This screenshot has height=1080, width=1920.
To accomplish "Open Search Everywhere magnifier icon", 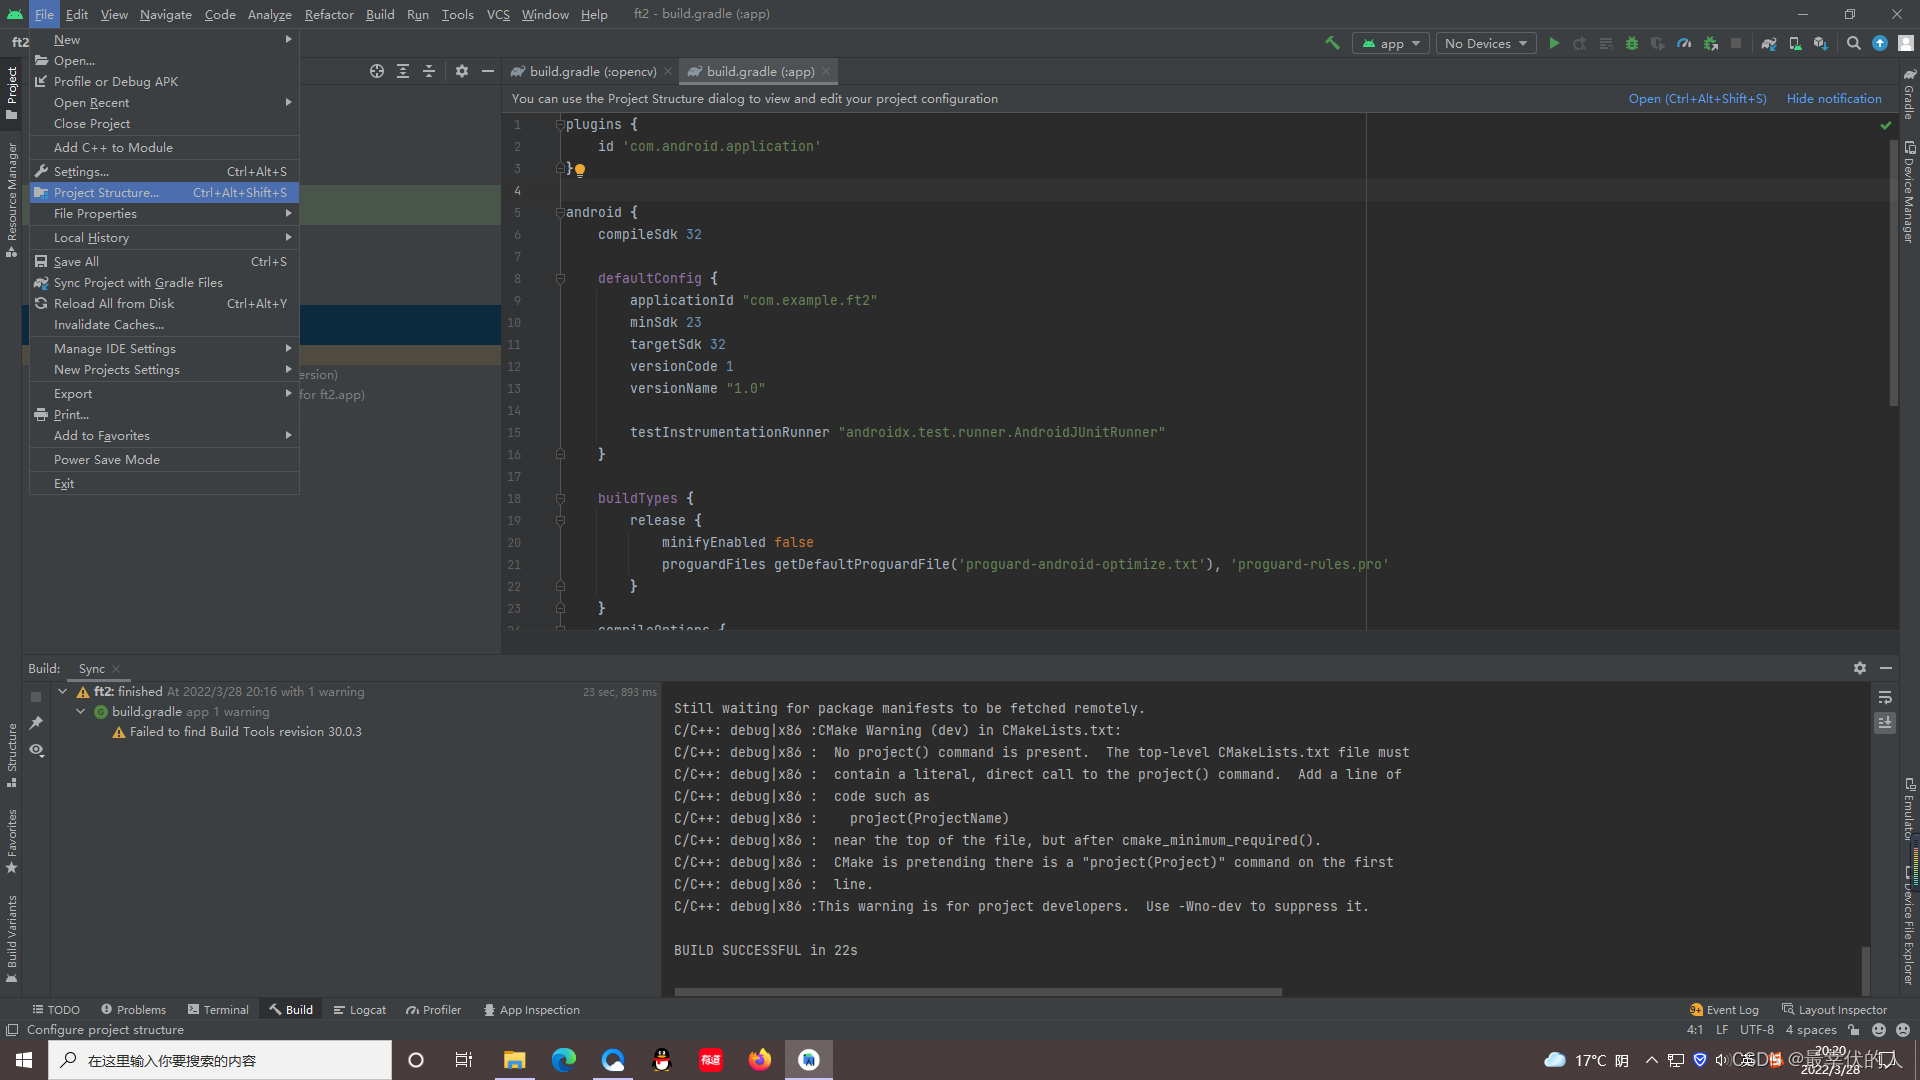I will pos(1854,43).
